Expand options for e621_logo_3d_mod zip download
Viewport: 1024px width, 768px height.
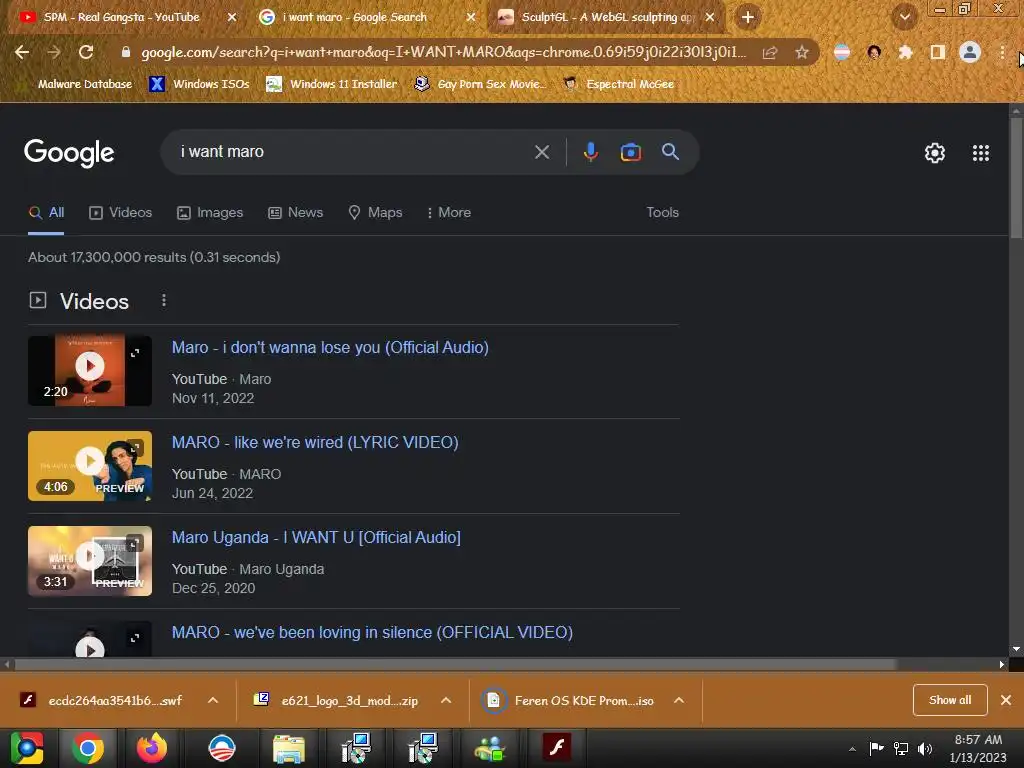coord(446,700)
